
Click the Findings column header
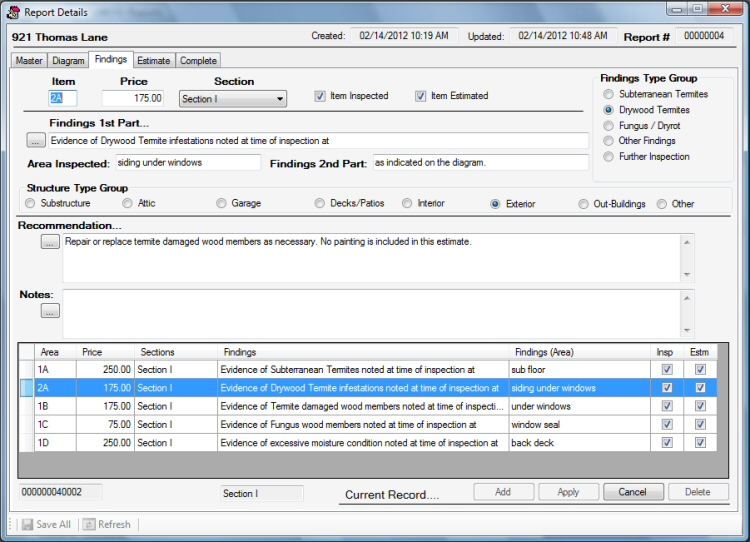pos(363,353)
